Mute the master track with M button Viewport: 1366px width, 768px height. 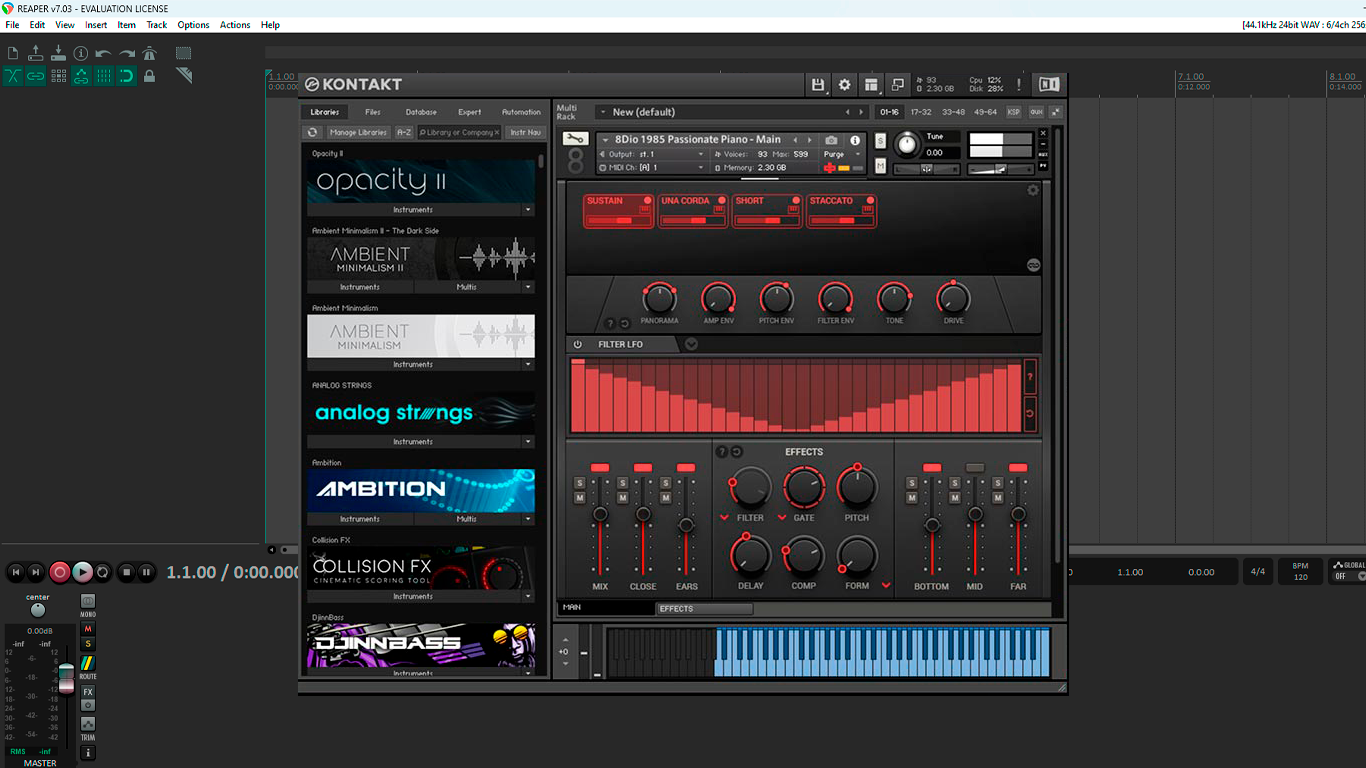(x=88, y=629)
